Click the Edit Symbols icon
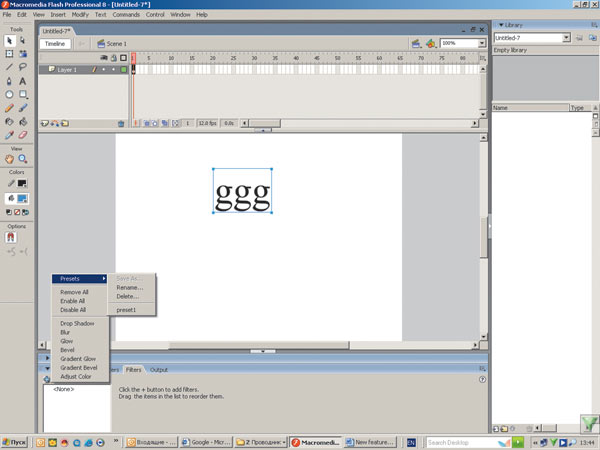This screenshot has height=450, width=600. 431,44
